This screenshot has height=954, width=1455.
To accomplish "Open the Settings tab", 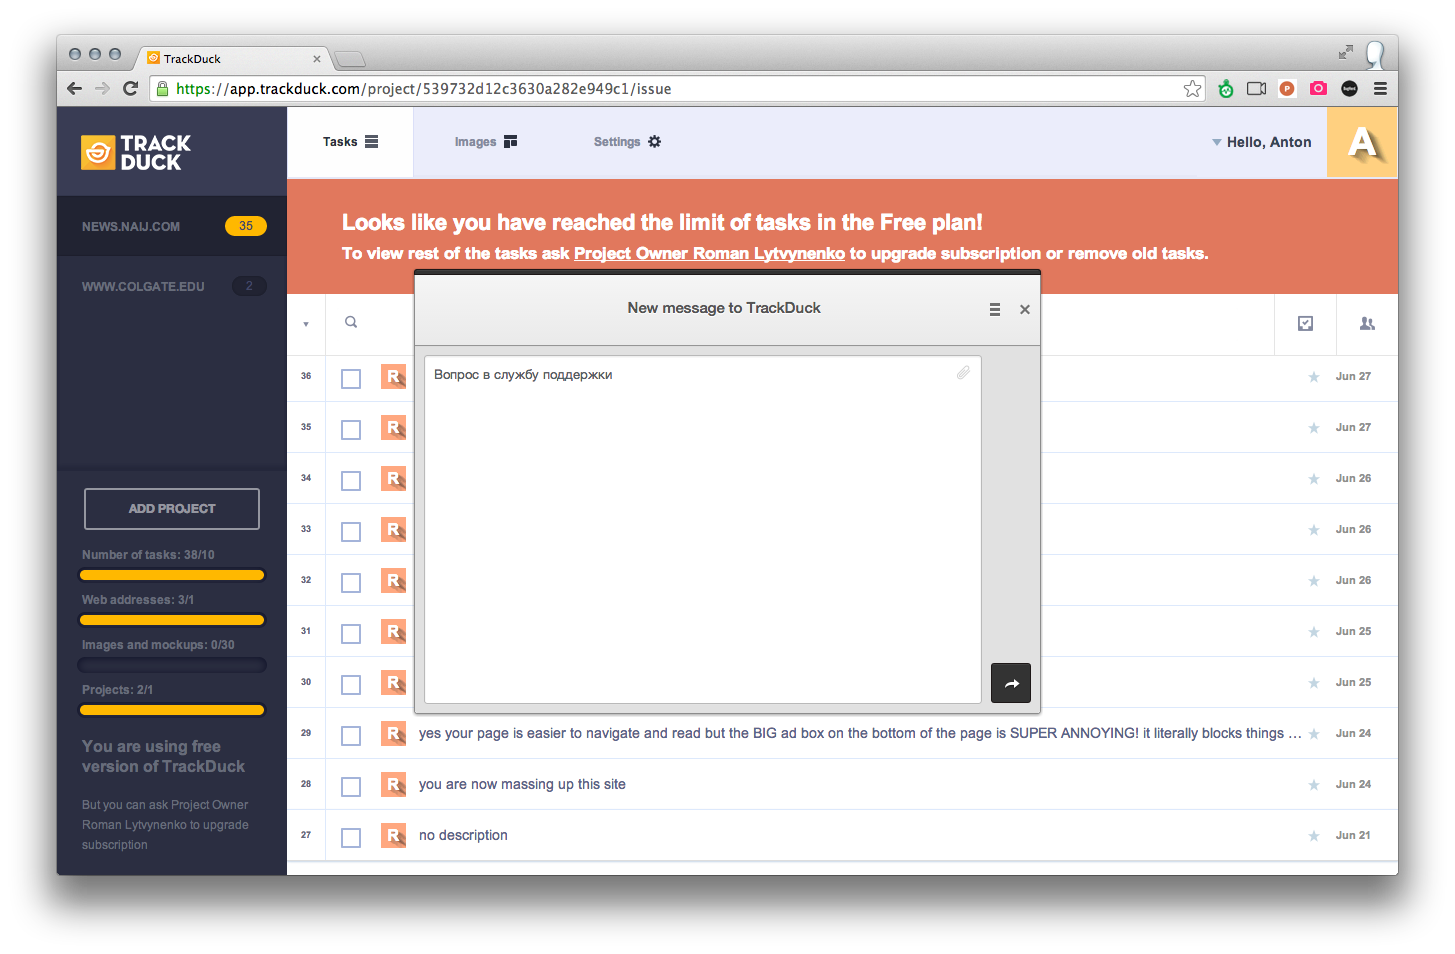I will click(x=627, y=142).
